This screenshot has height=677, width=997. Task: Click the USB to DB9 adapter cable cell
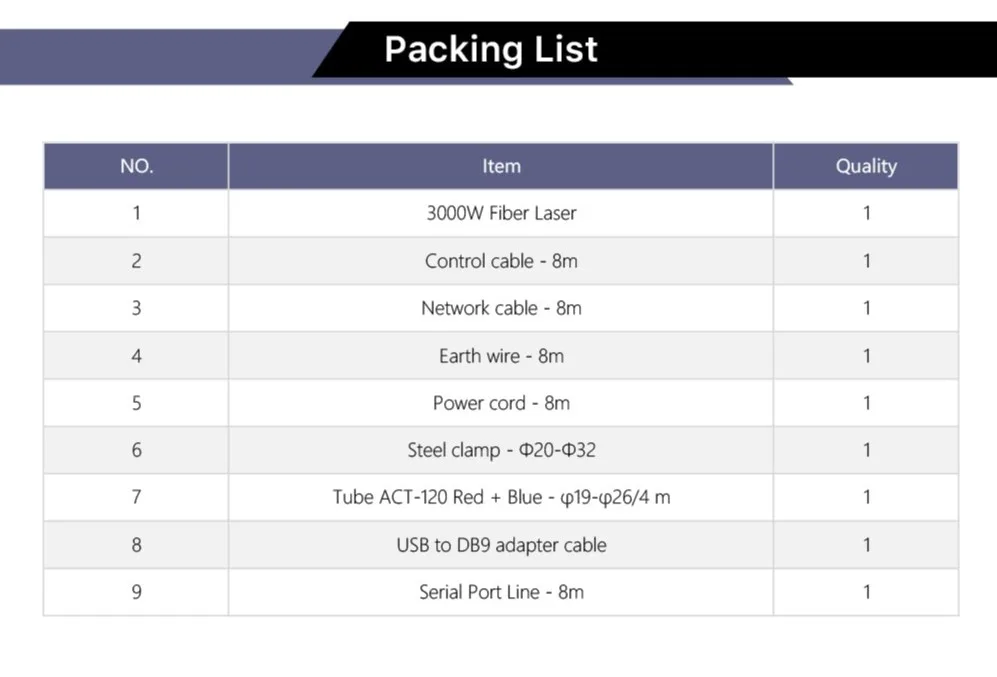pos(501,545)
